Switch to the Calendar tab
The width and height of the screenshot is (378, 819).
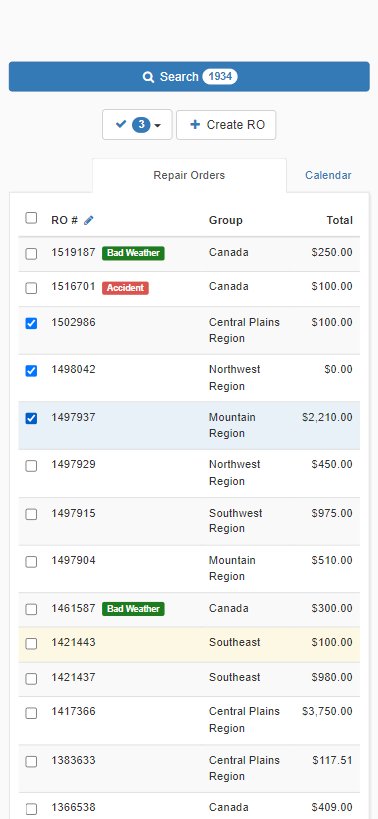point(328,176)
